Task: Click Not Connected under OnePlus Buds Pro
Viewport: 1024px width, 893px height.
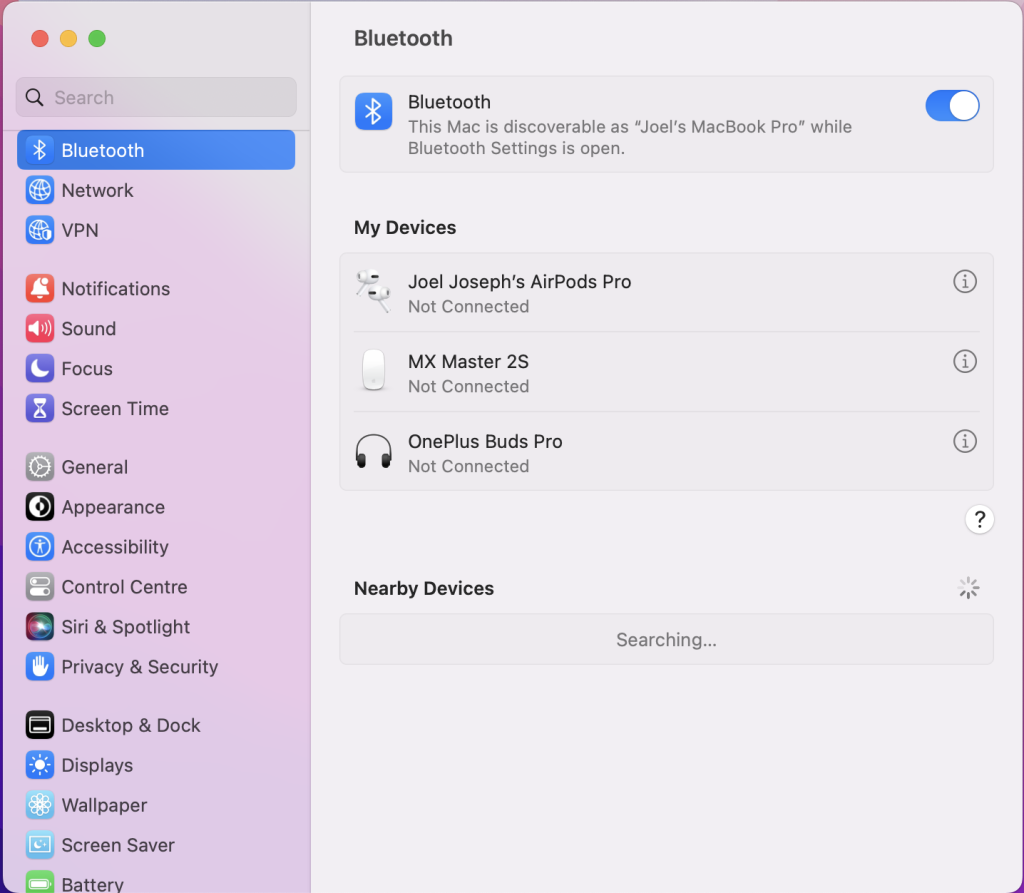Action: coord(468,466)
